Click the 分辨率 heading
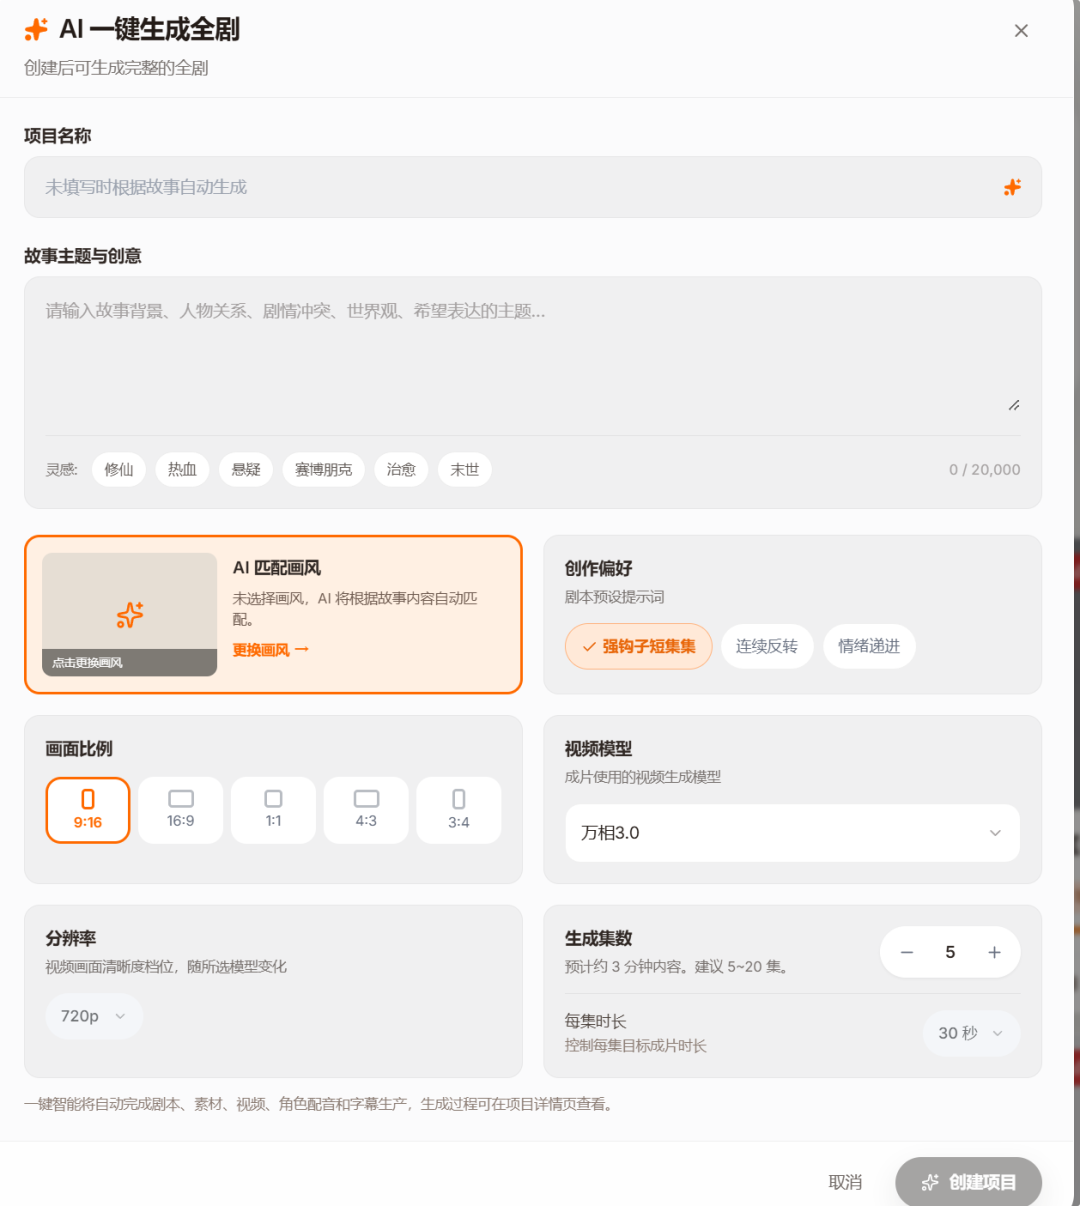 pos(71,938)
